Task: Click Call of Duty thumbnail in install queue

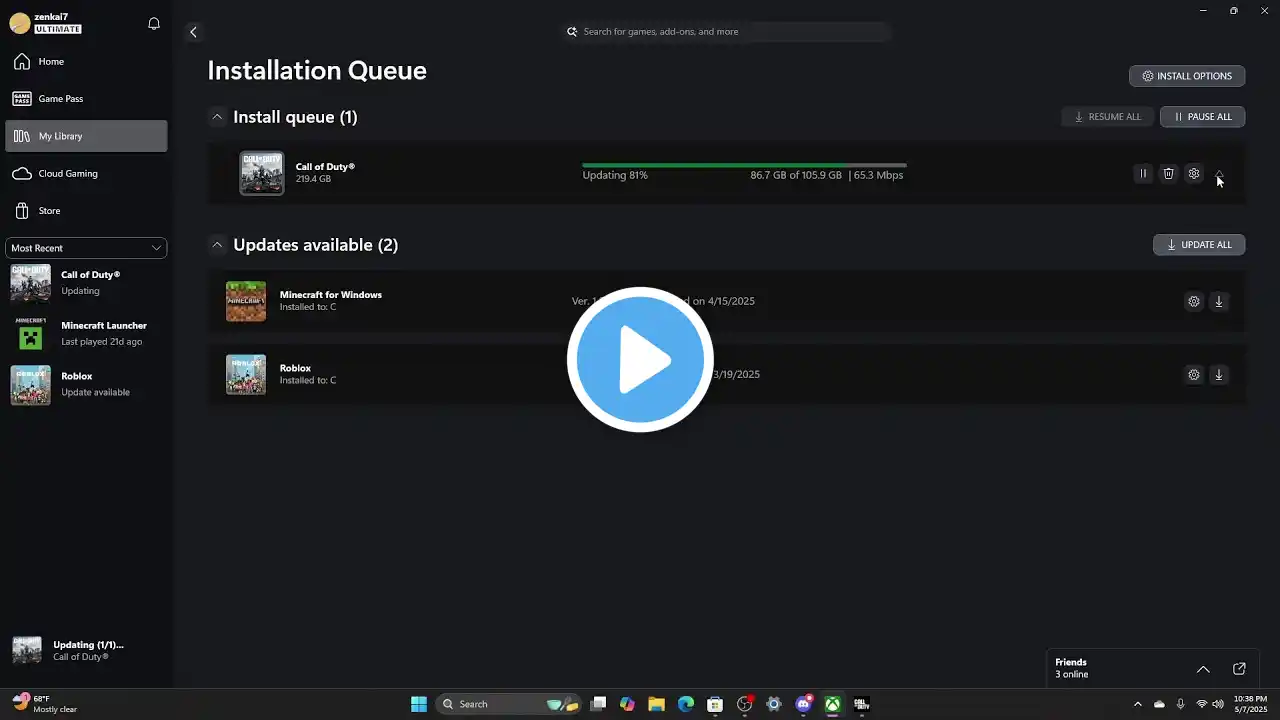Action: click(x=262, y=174)
